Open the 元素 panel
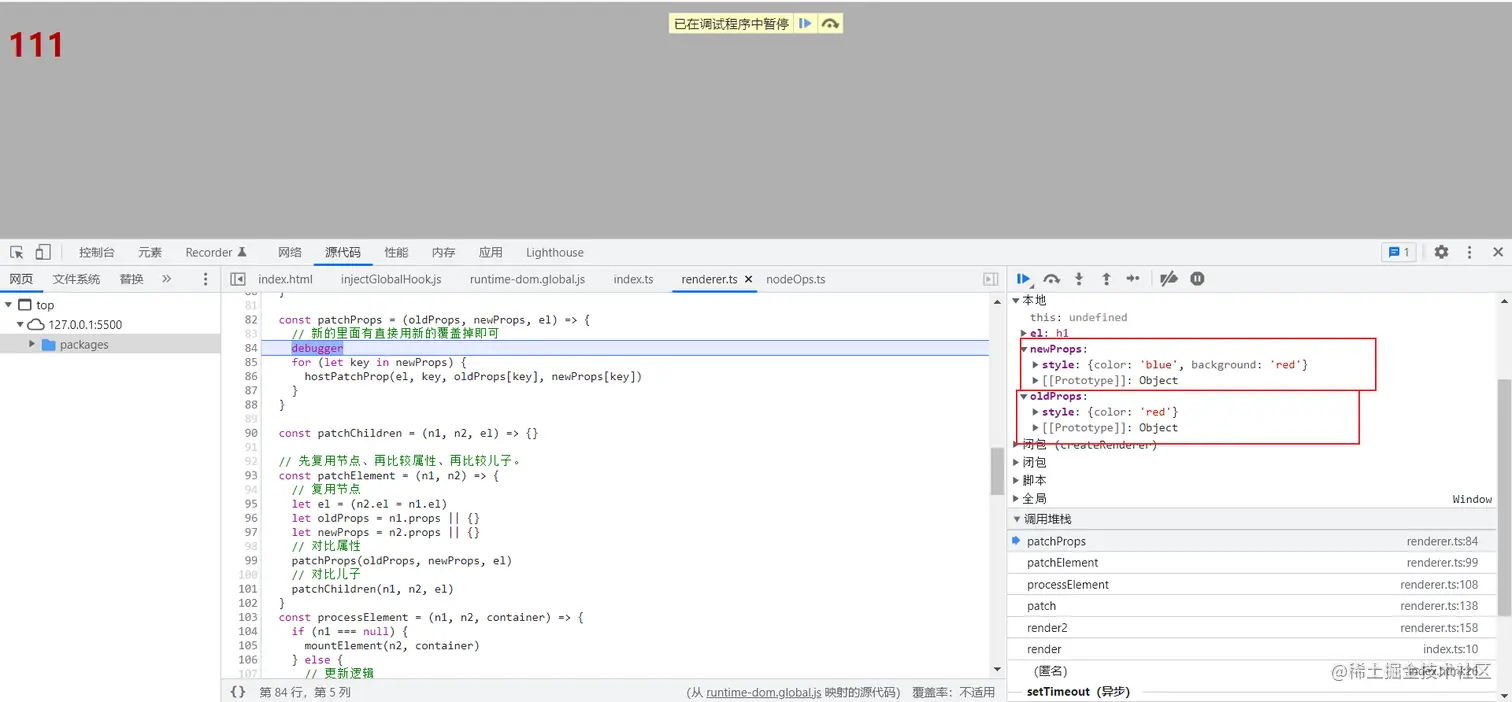Screen dimensions: 1512x702 pyautogui.click(x=150, y=252)
